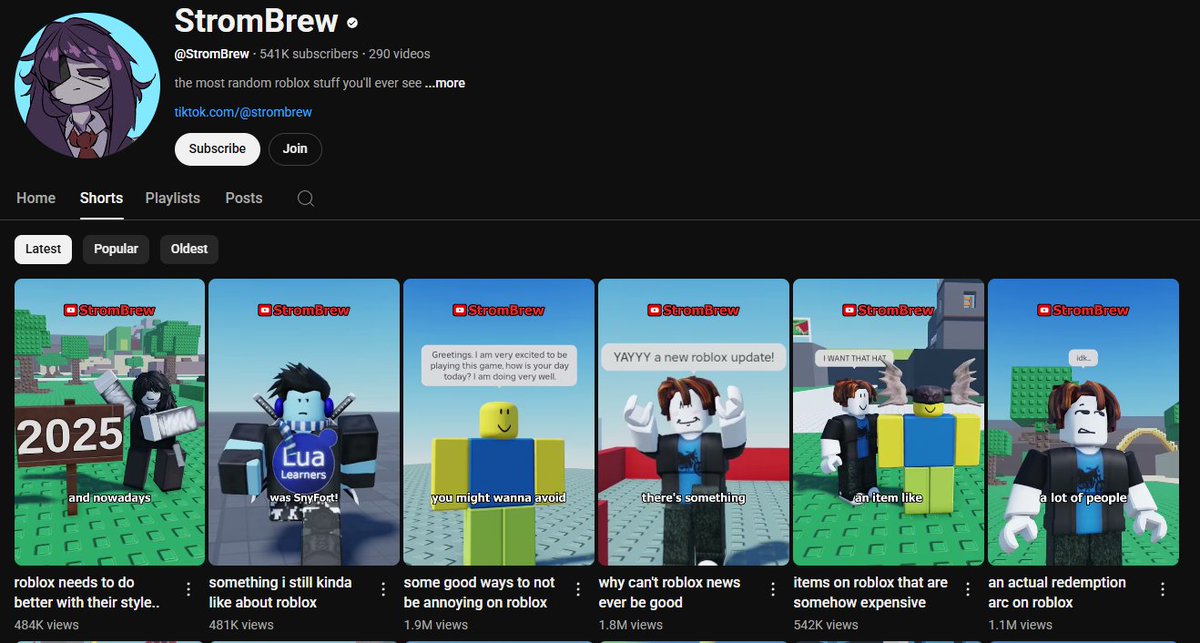1200x643 pixels.
Task: Open the Lua Learners short thumbnail
Action: point(304,422)
